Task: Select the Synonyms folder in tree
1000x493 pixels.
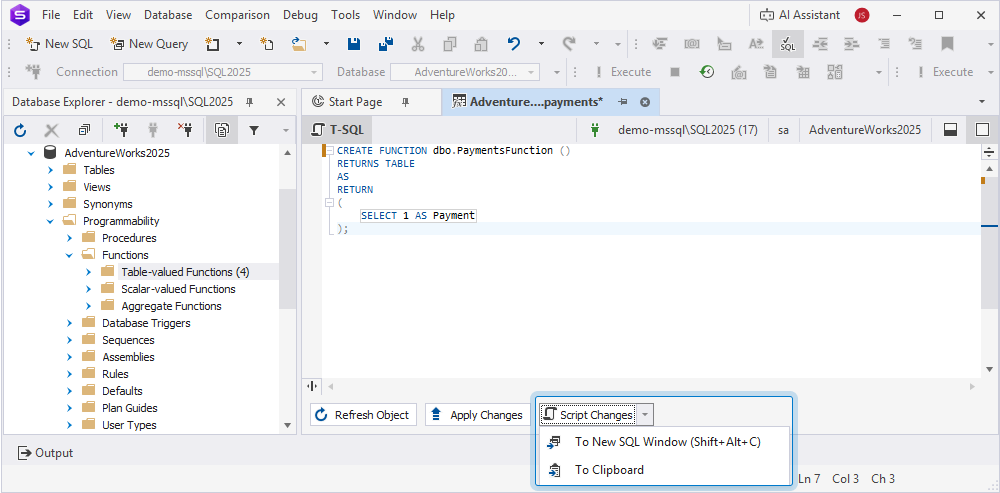Action: pos(108,204)
